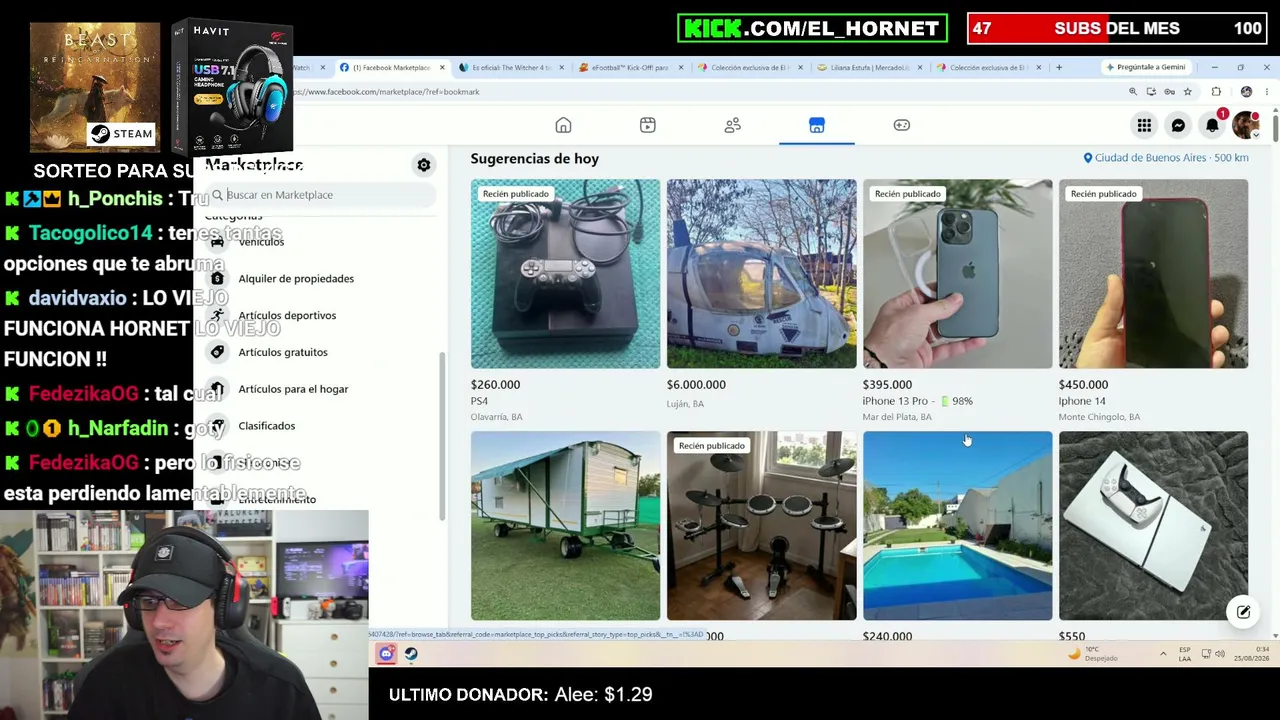Click the Buscar en Marketplace search field
This screenshot has width=1280, height=720.
tap(321, 195)
